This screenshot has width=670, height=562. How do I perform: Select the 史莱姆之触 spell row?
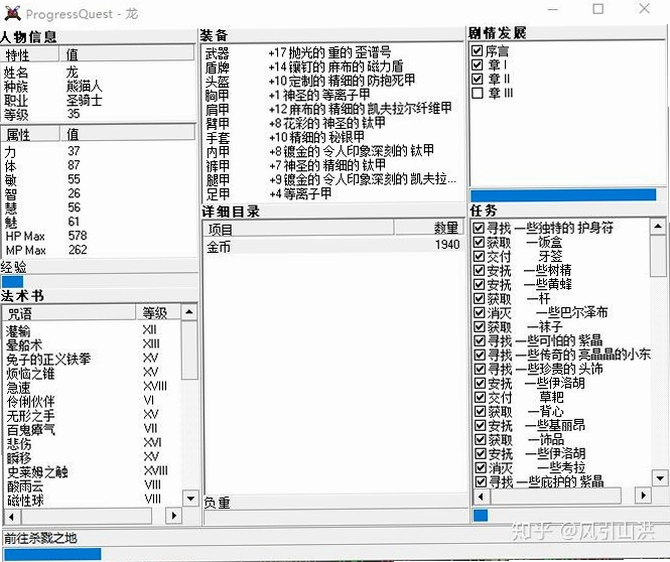tap(92, 471)
